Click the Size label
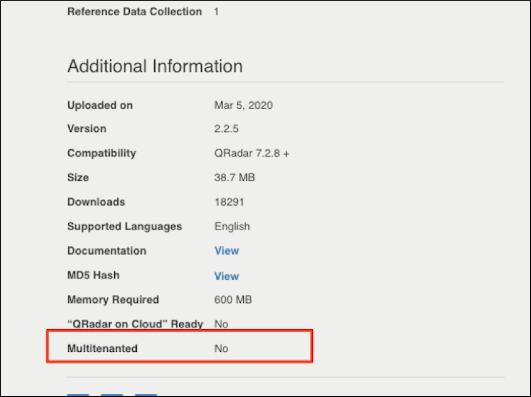 coord(78,177)
